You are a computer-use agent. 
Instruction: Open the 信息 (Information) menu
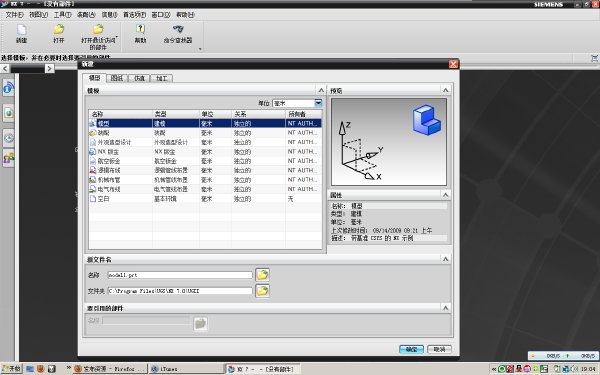pos(109,15)
